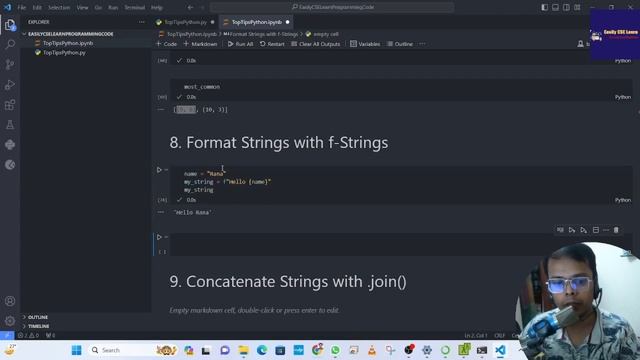Open the Variables panel
This screenshot has height=360, width=640.
click(x=365, y=44)
